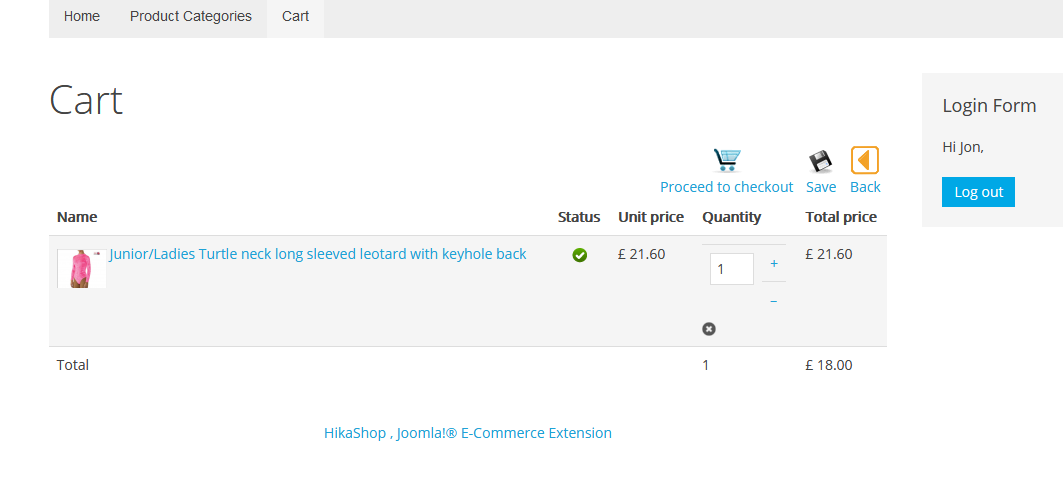The height and width of the screenshot is (483, 1063).
Task: Visit the HikaShop Joomla E-Commerce Extension link
Action: (468, 433)
